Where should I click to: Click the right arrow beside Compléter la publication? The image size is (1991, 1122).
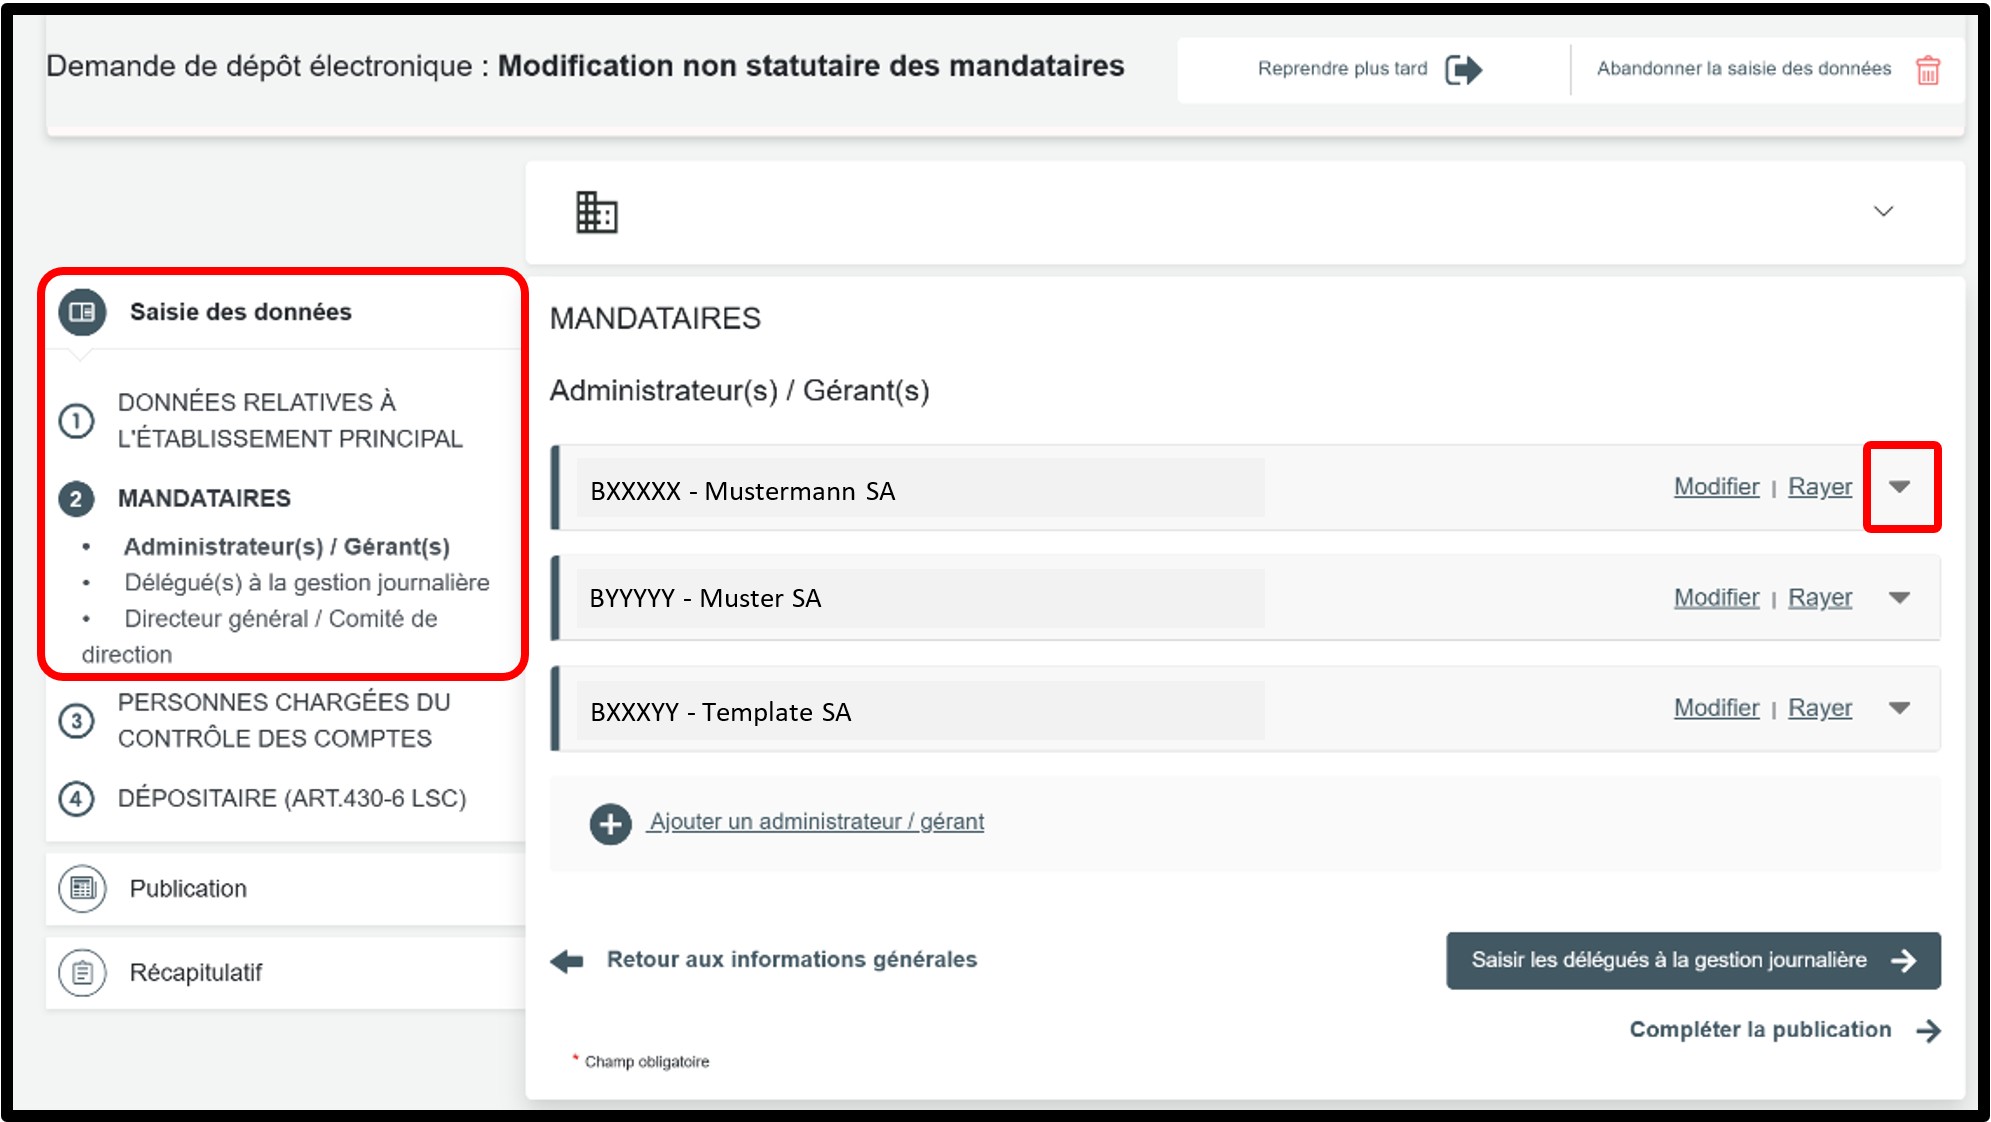1929,1030
